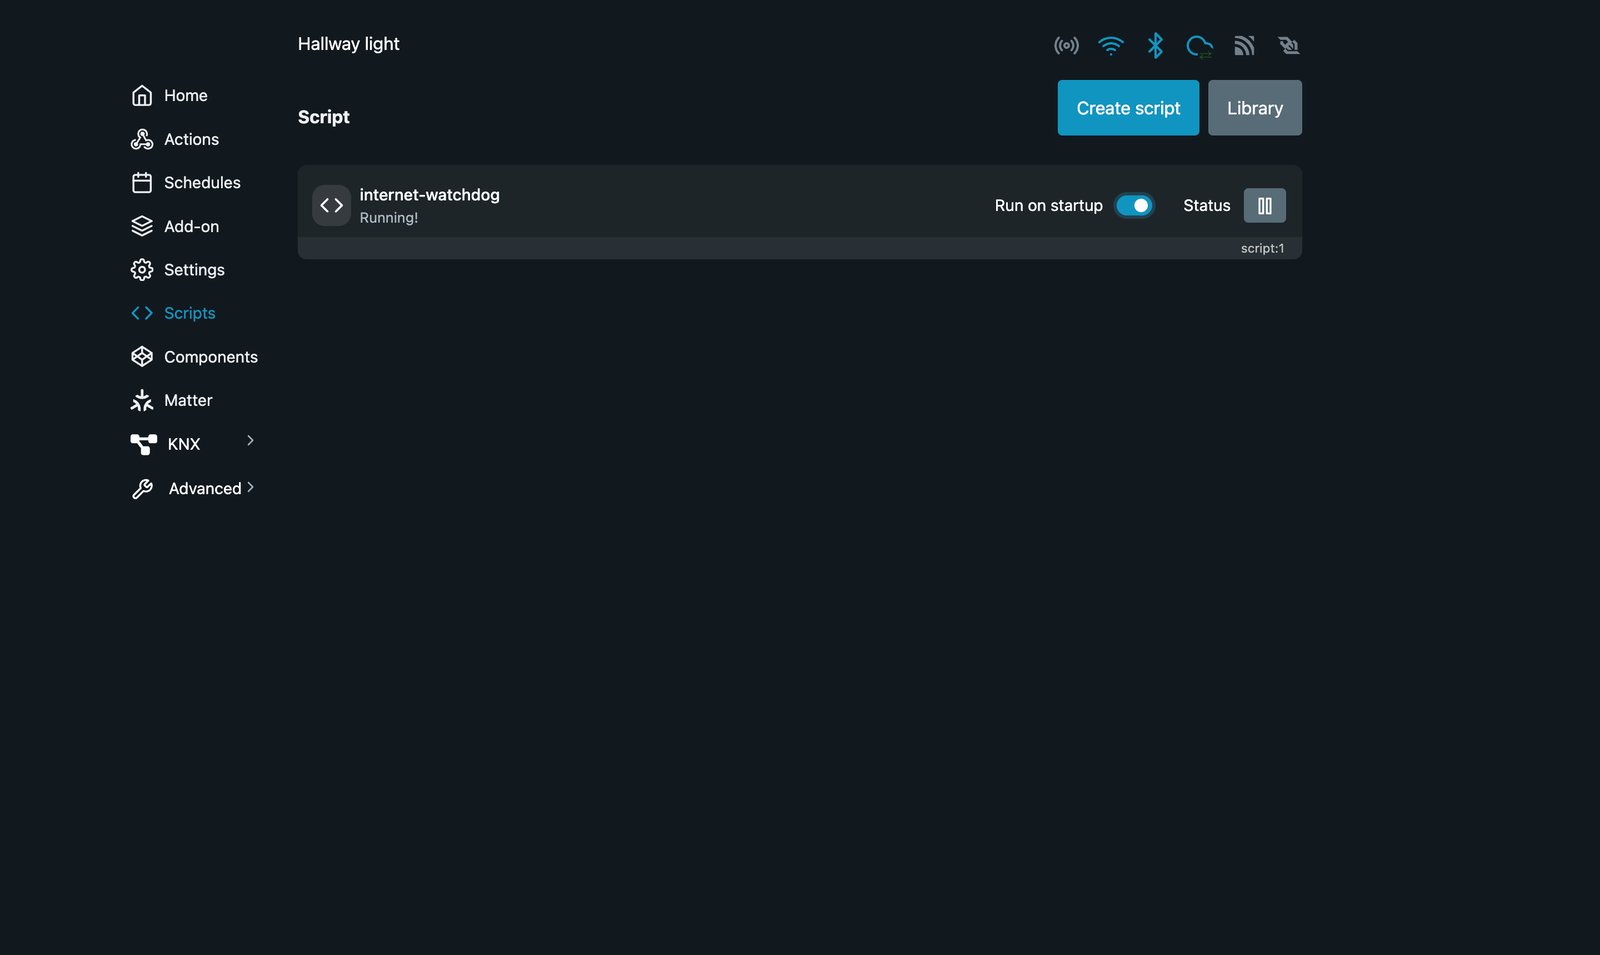Click the Bluetooth status icon

click(1155, 45)
